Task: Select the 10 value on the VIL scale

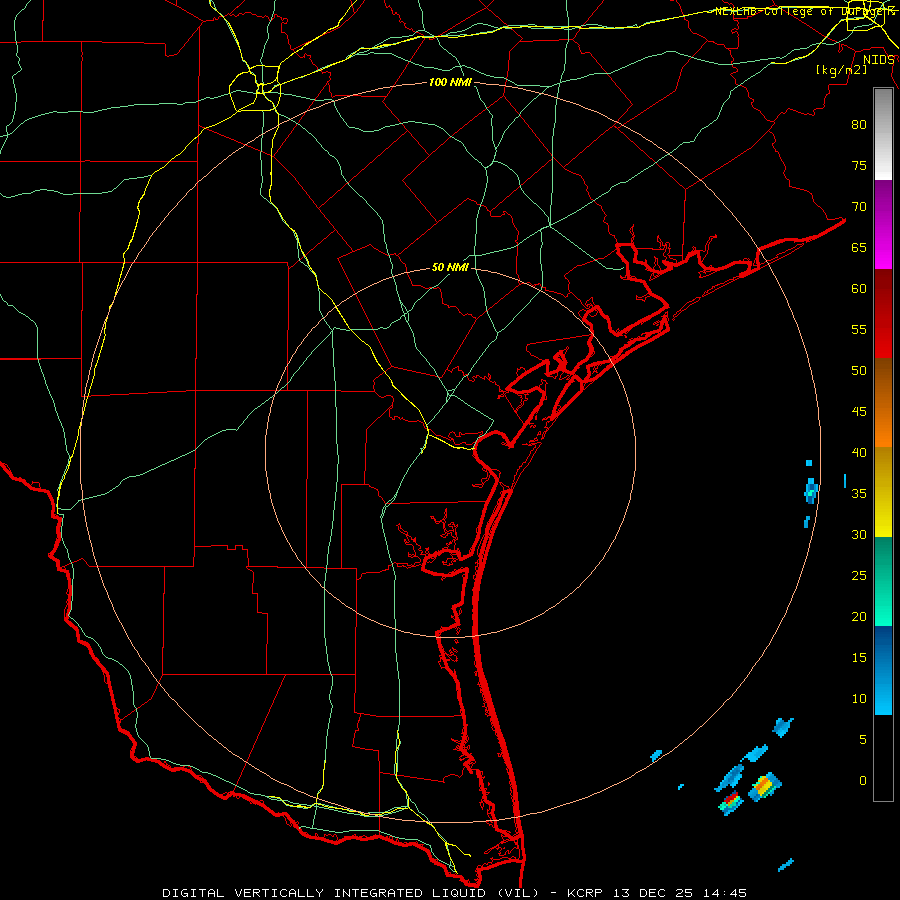Action: click(x=859, y=699)
